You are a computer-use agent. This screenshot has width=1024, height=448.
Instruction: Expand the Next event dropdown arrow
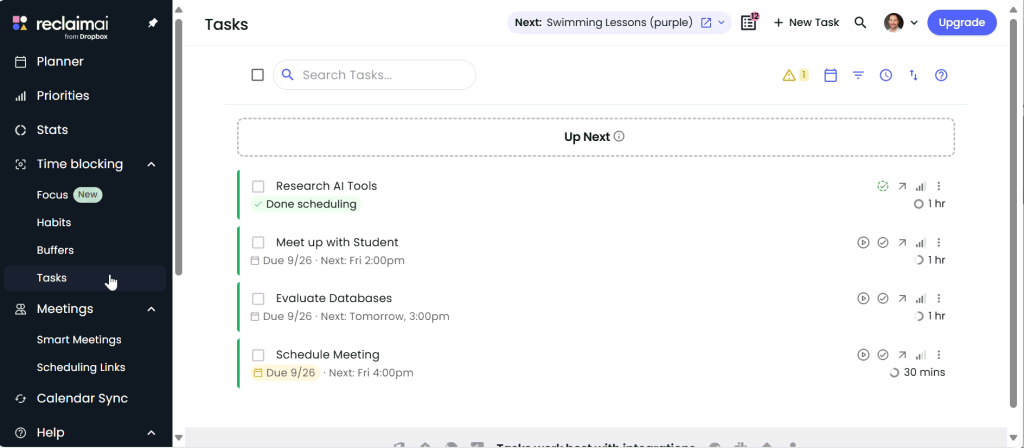(x=722, y=23)
